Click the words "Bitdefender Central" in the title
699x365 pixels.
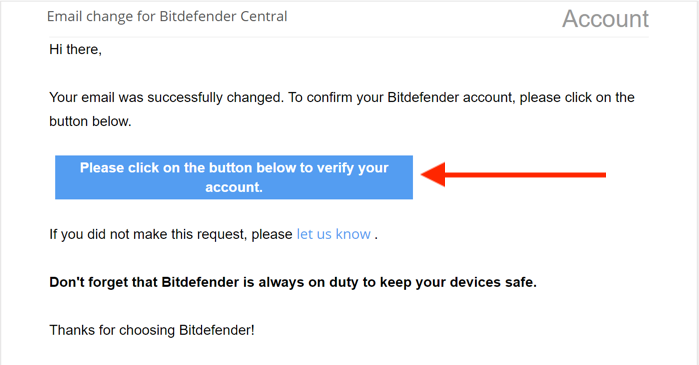(223, 16)
